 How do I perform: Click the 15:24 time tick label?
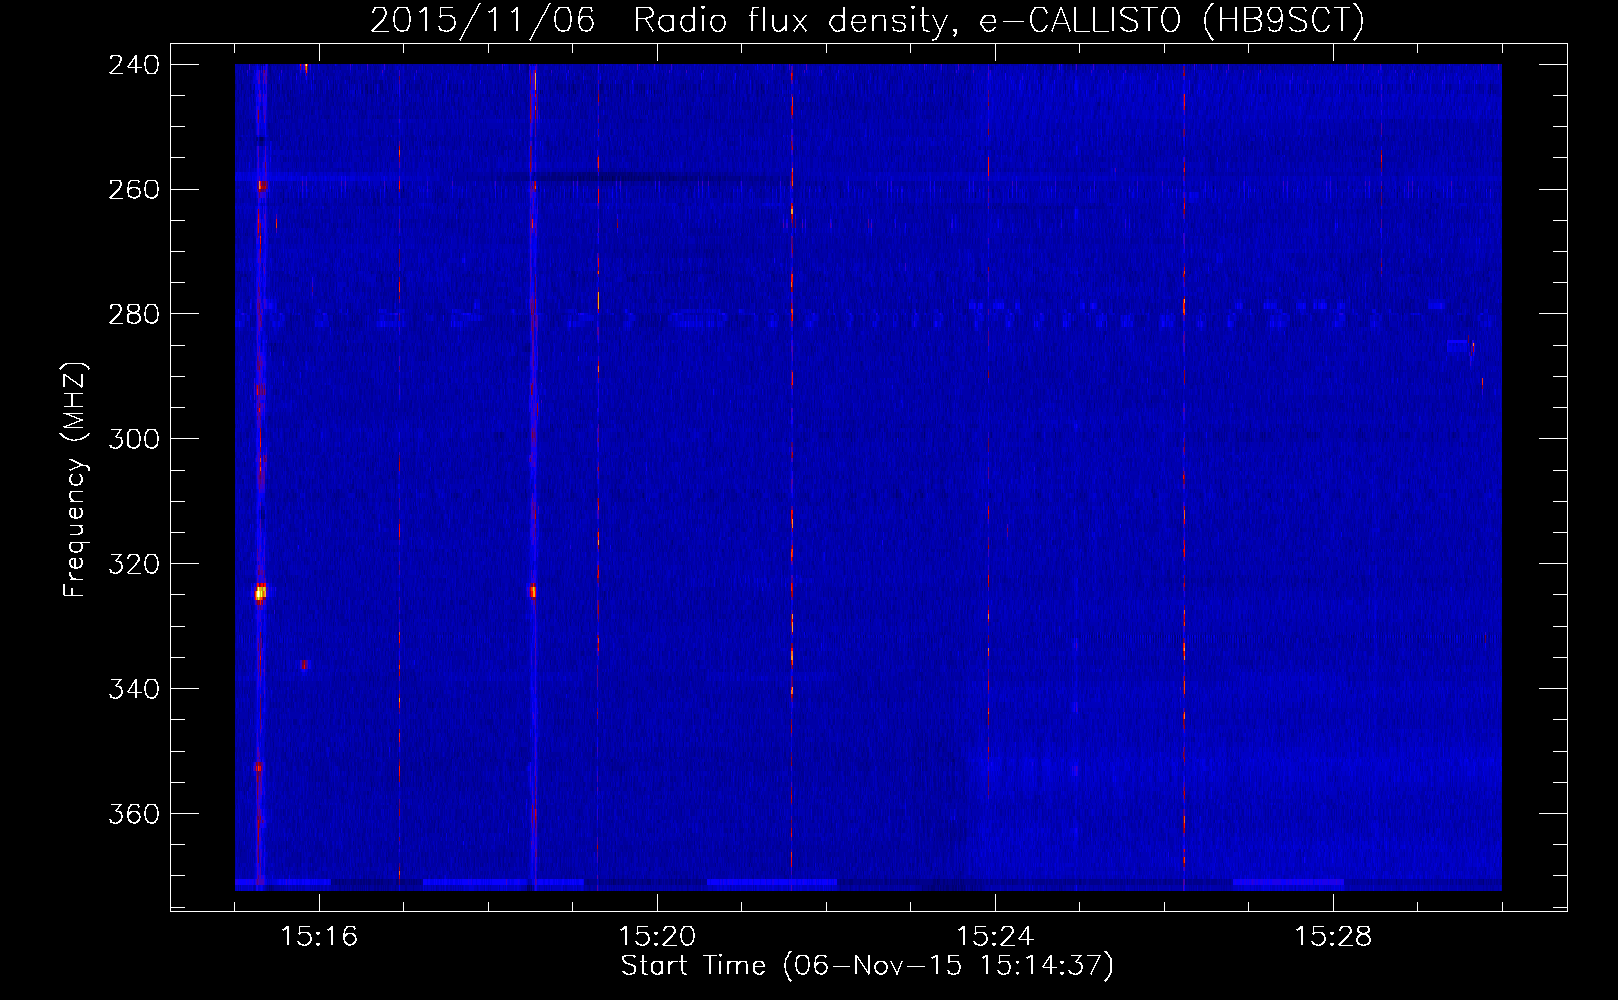(x=995, y=937)
